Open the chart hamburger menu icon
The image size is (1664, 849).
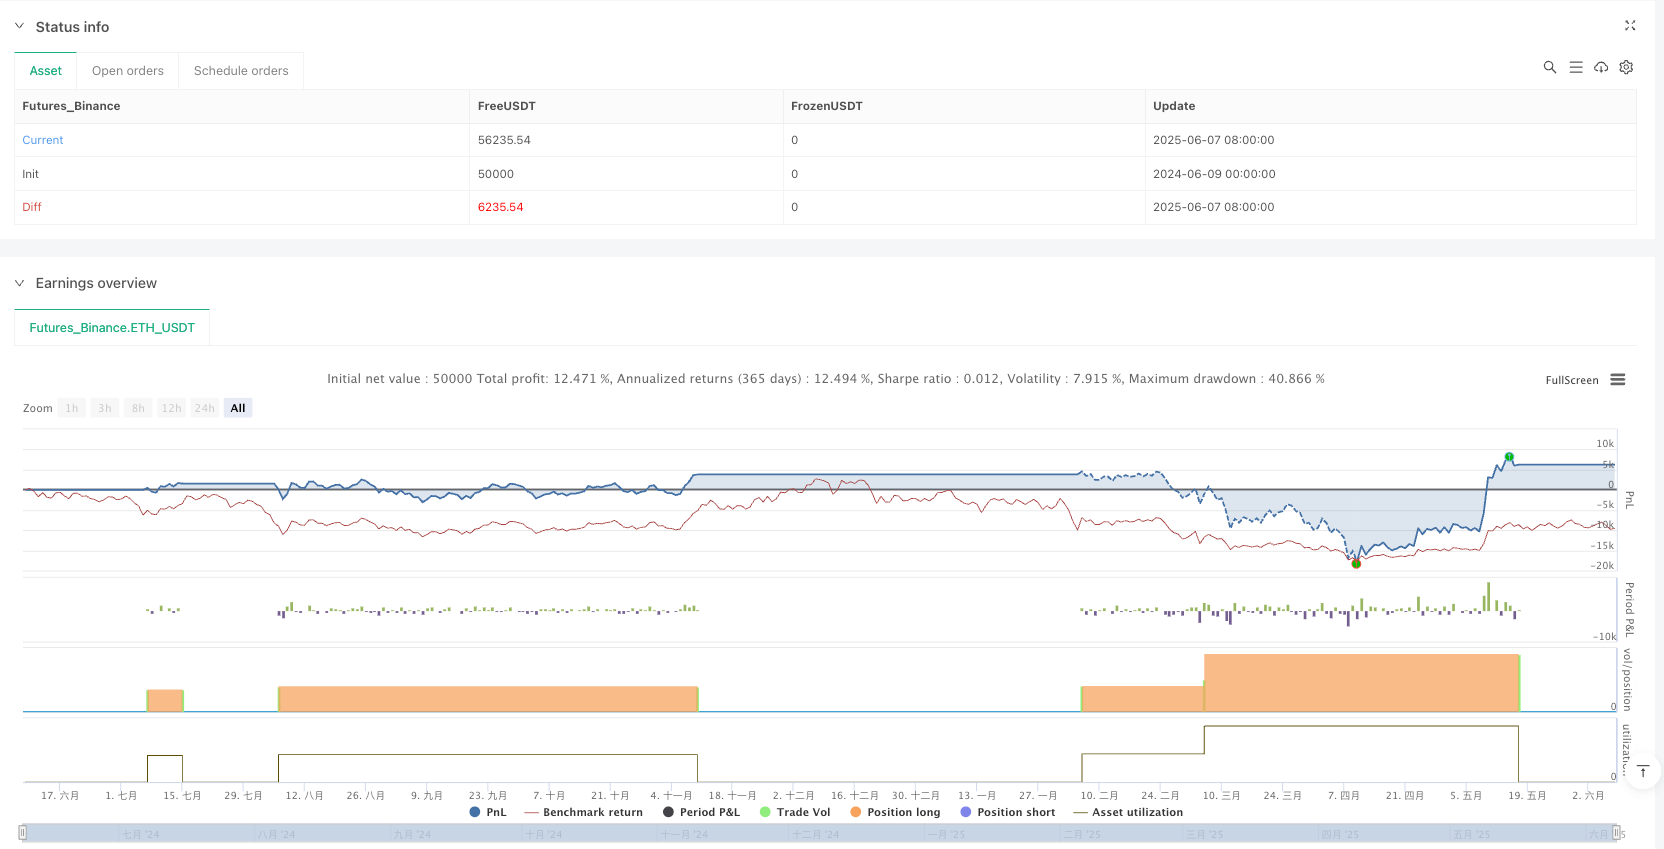coord(1618,380)
